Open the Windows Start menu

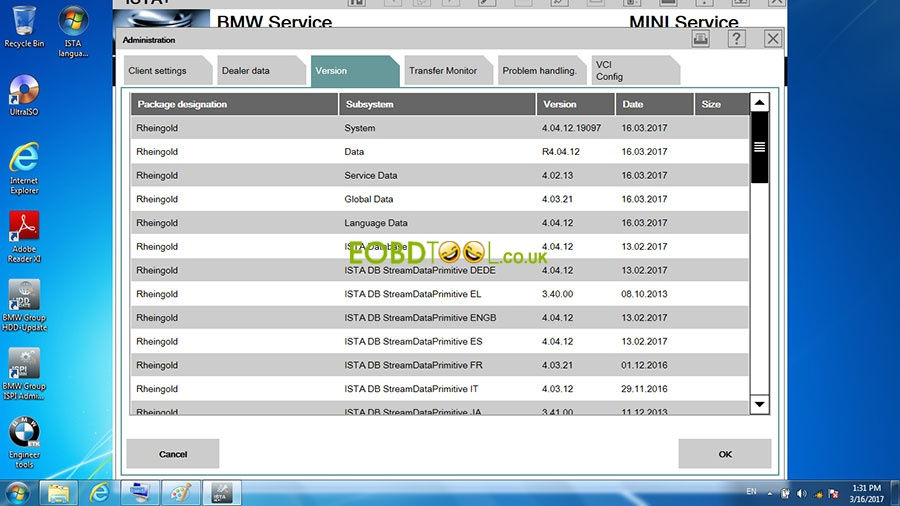tap(17, 493)
